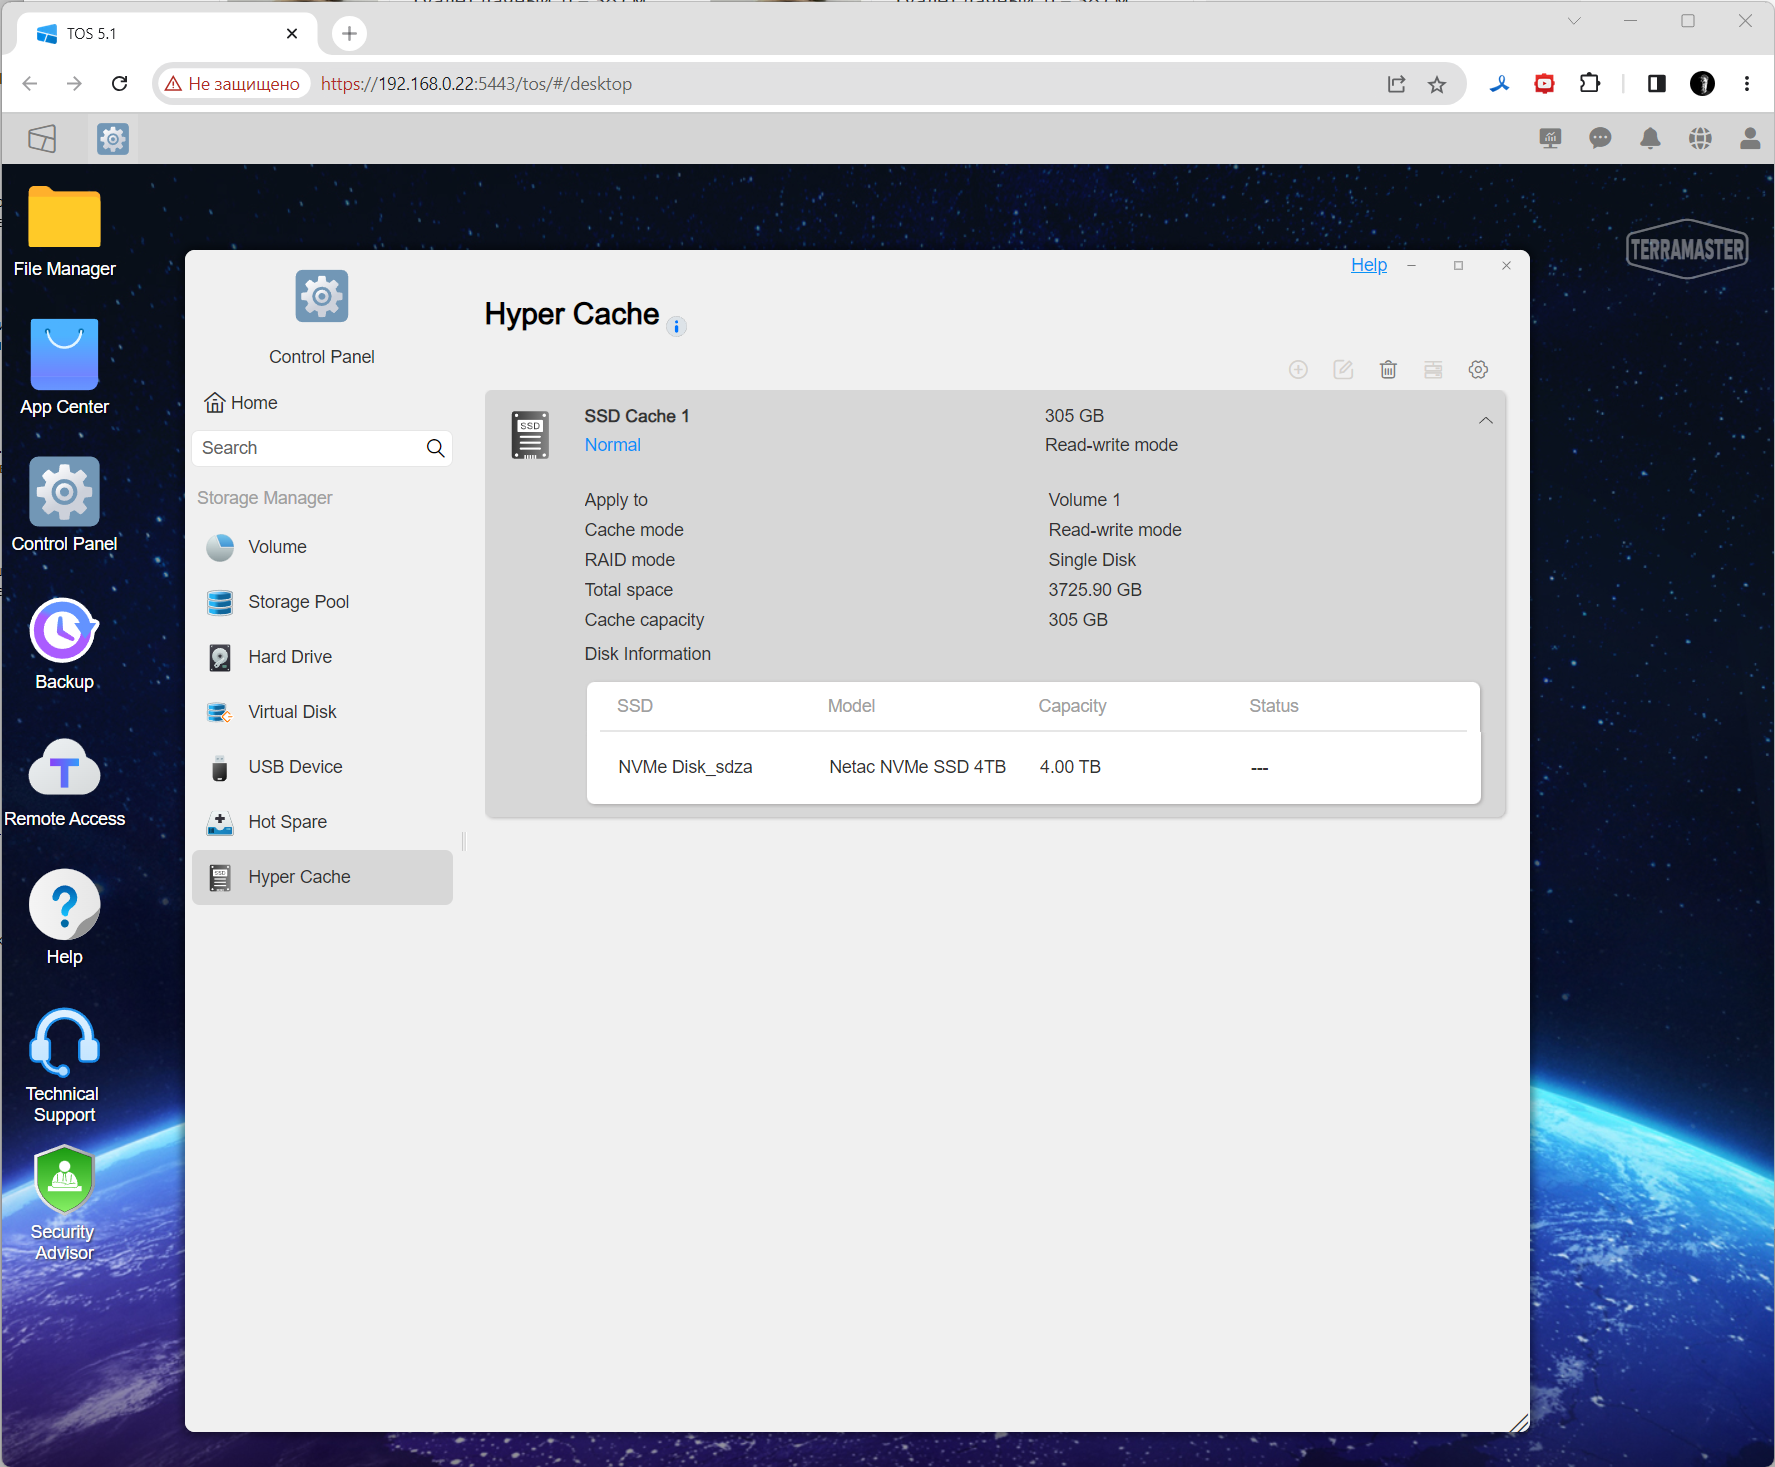
Task: Click the browser address bar URL
Action: pos(476,84)
